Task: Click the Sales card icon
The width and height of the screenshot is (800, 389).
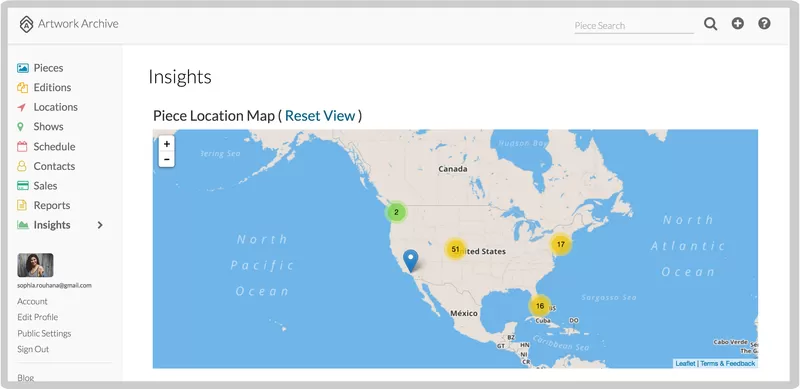Action: tap(22, 186)
